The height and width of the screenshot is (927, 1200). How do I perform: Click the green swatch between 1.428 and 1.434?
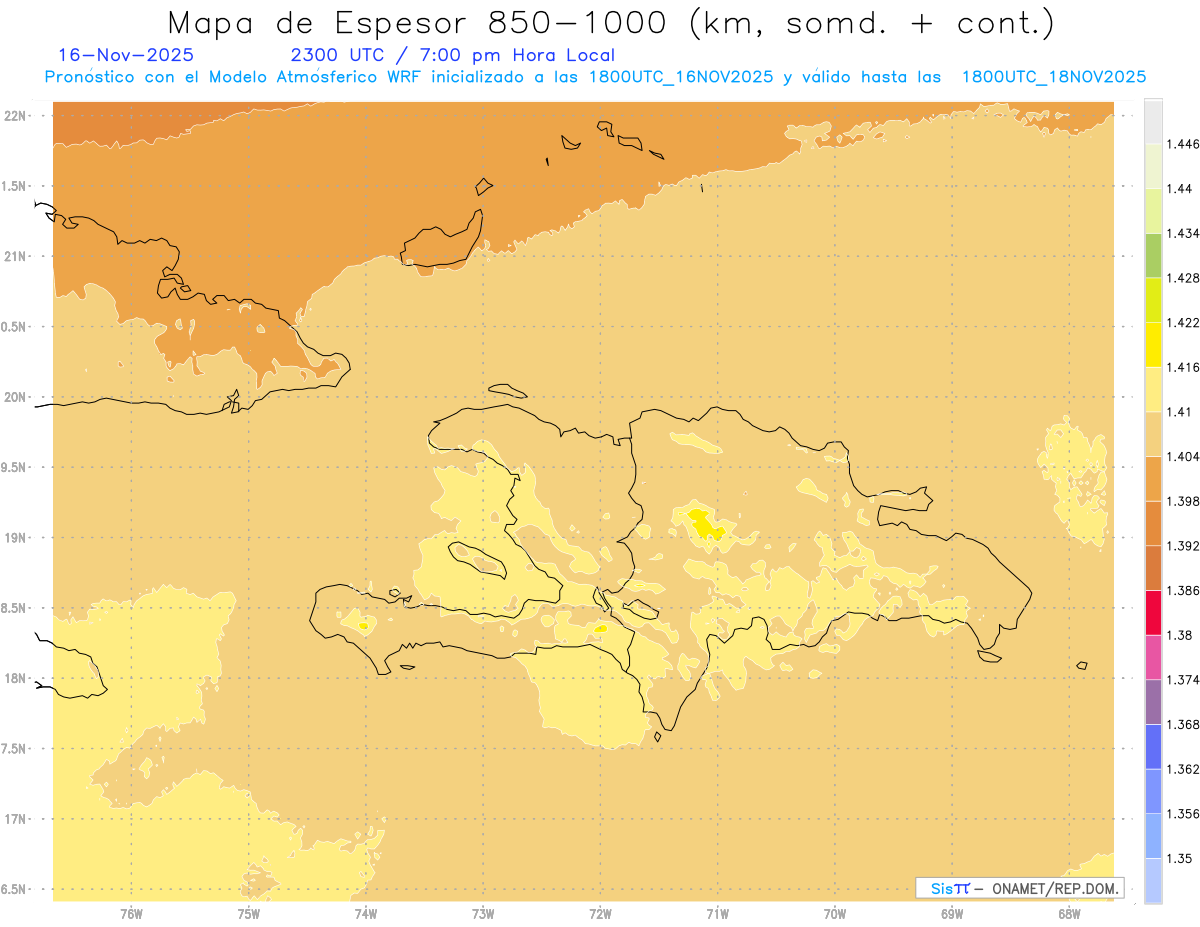click(x=1153, y=255)
